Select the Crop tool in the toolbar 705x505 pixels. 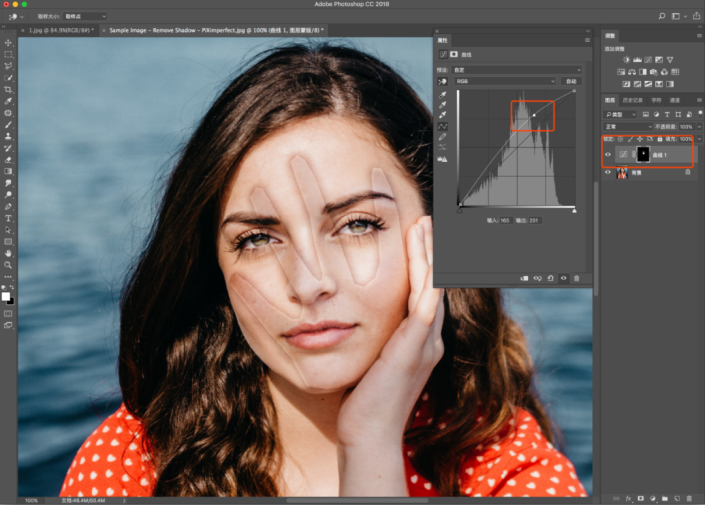point(8,89)
